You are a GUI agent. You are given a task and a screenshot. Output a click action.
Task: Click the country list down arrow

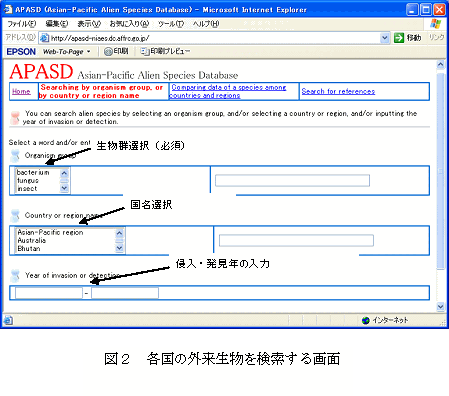point(119,248)
